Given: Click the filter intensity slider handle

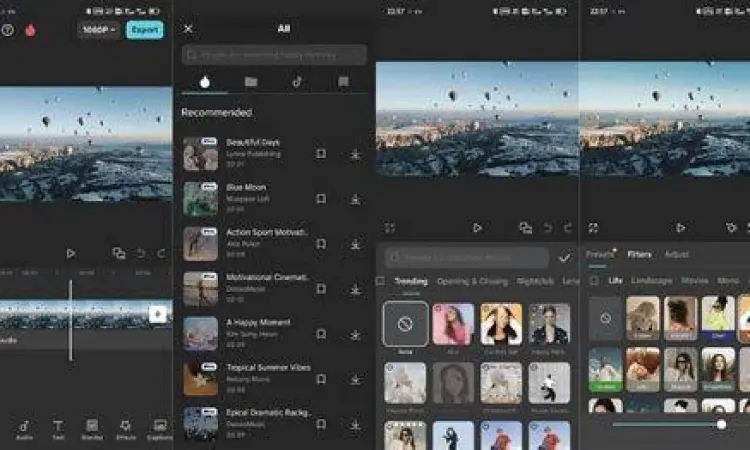Looking at the screenshot, I should tap(721, 424).
